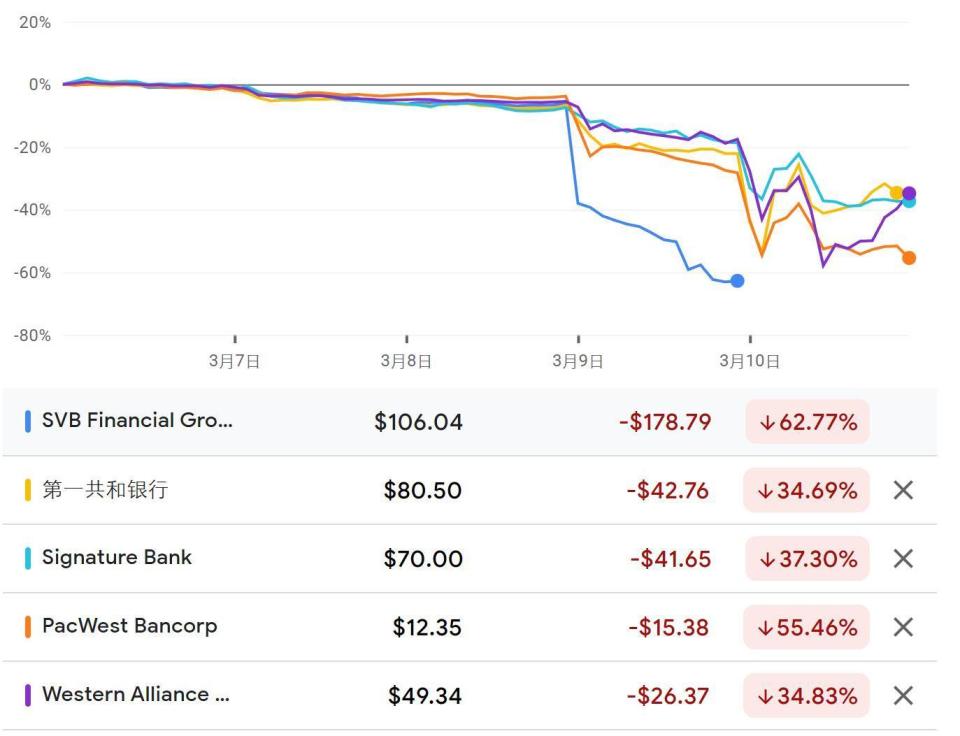Remove Signature Bank from the comparison

point(902,558)
